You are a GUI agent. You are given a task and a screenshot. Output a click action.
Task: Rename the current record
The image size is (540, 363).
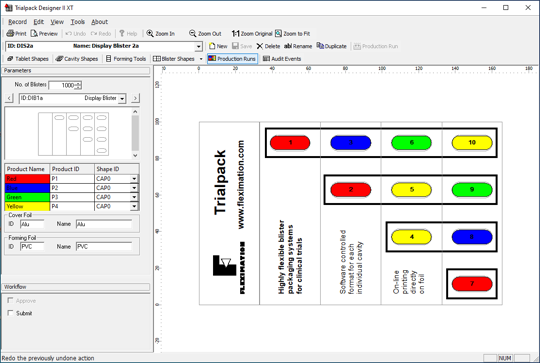[298, 46]
